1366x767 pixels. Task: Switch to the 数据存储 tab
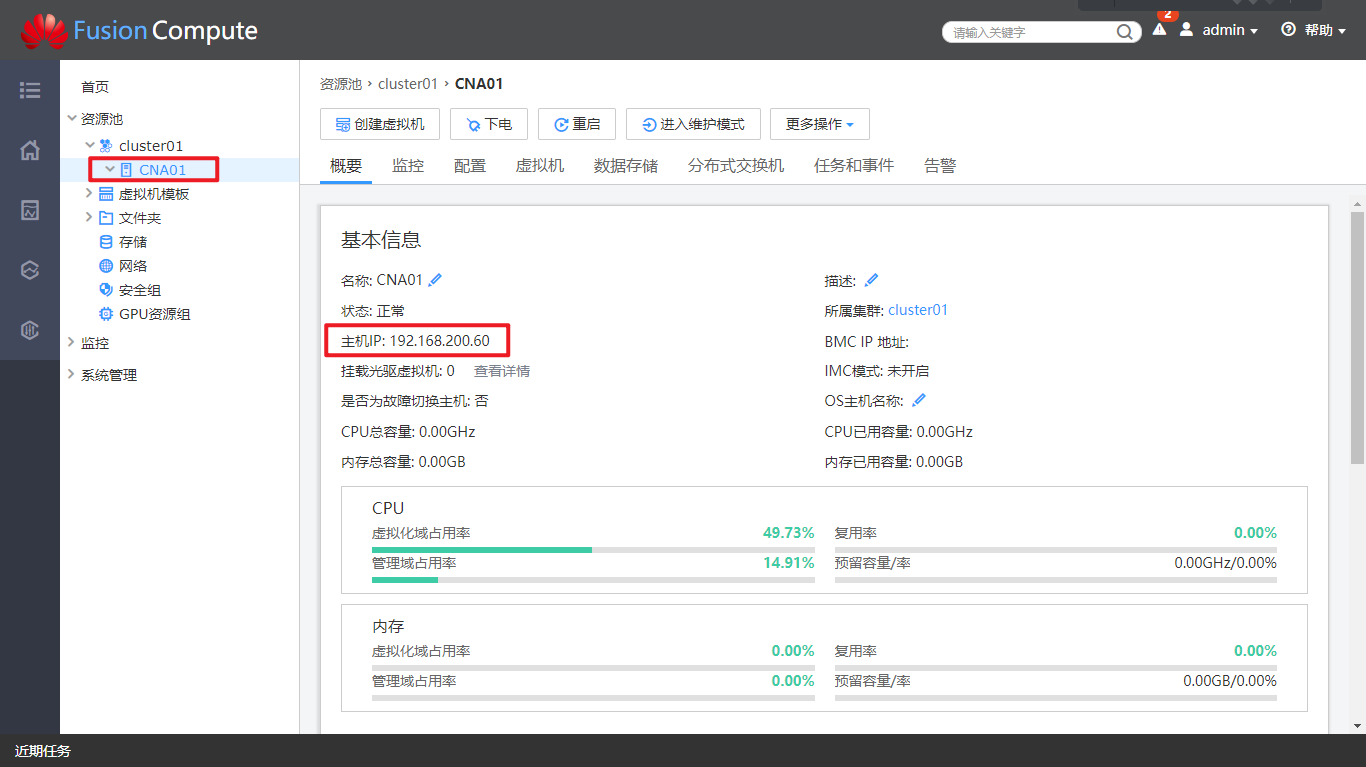(x=626, y=166)
